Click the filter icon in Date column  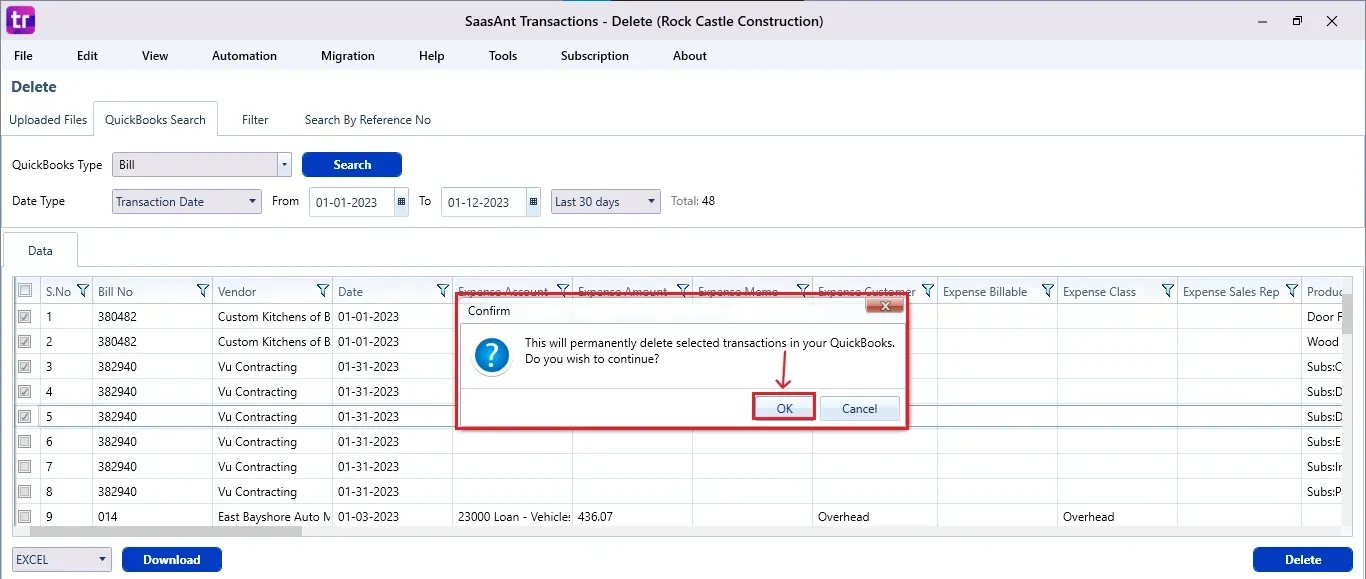(442, 291)
